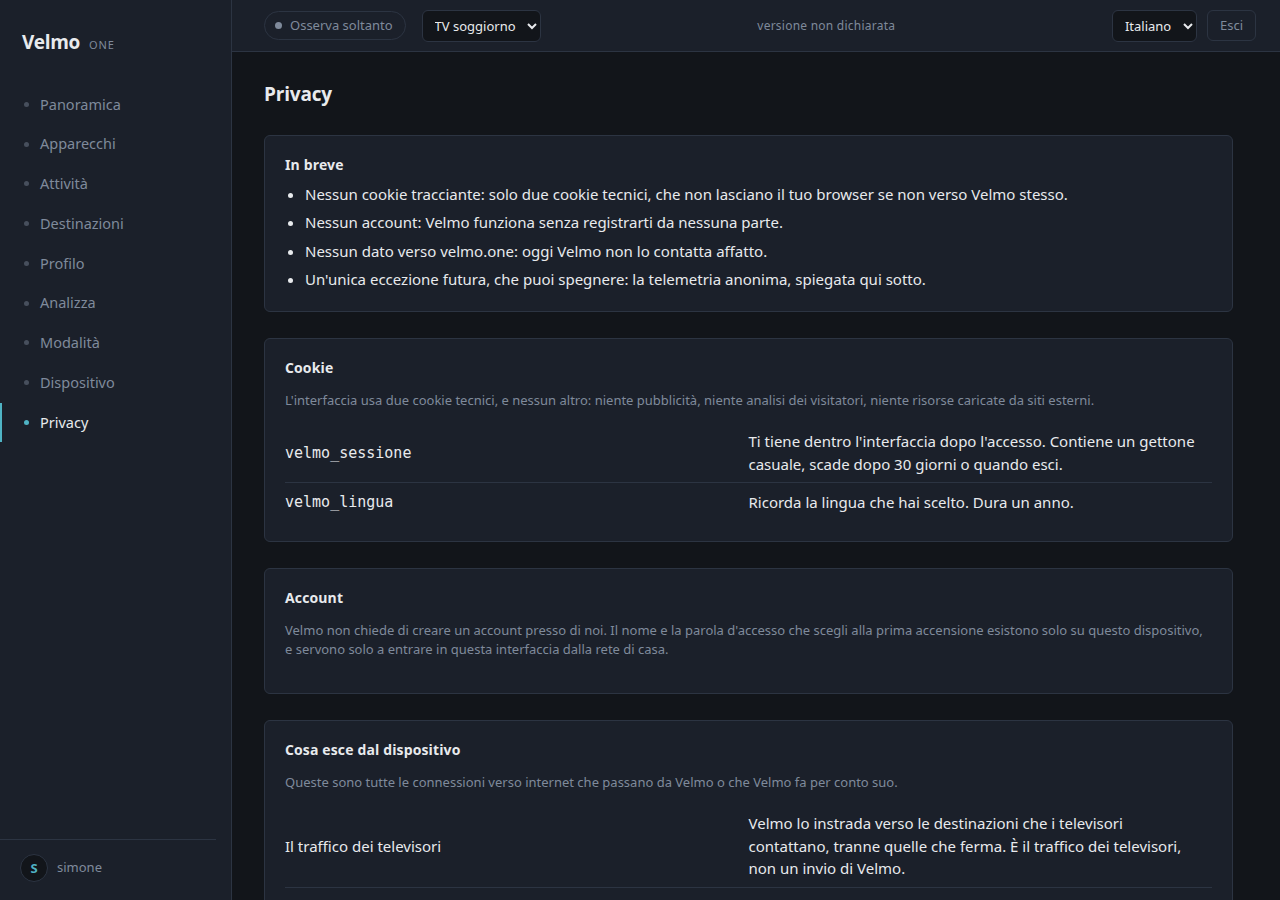Image resolution: width=1280 pixels, height=900 pixels.
Task: Toggle the "Osserva soltanto" mode pill
Action: (335, 26)
